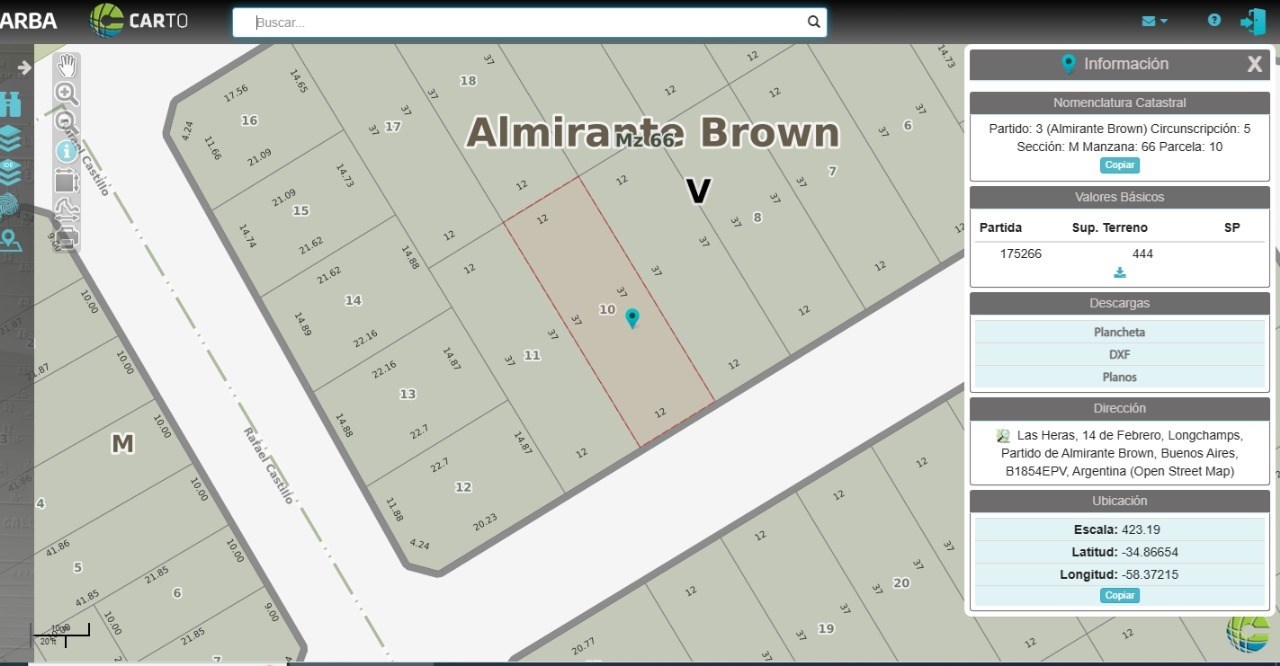Image resolution: width=1280 pixels, height=666 pixels.
Task: Click the search magnifier in the search bar
Action: [814, 22]
